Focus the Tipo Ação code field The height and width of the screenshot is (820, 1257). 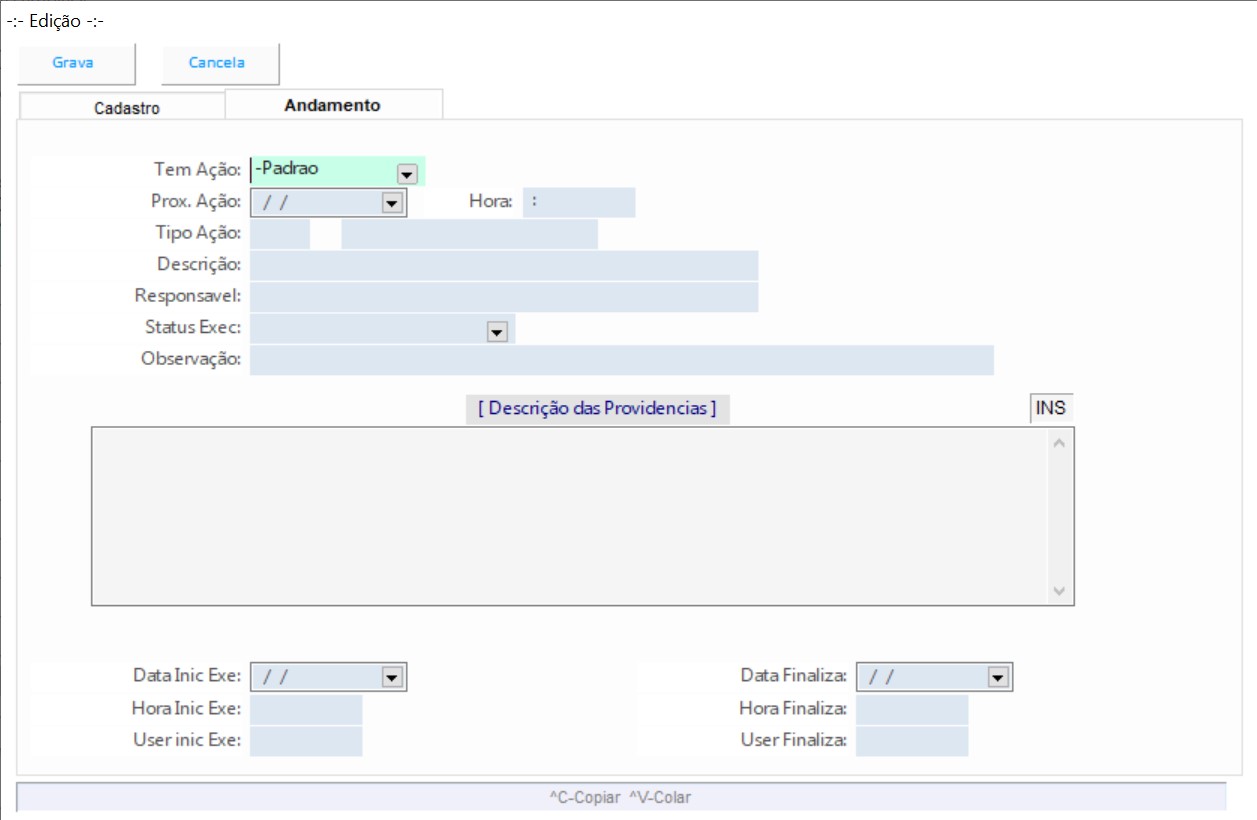point(280,234)
